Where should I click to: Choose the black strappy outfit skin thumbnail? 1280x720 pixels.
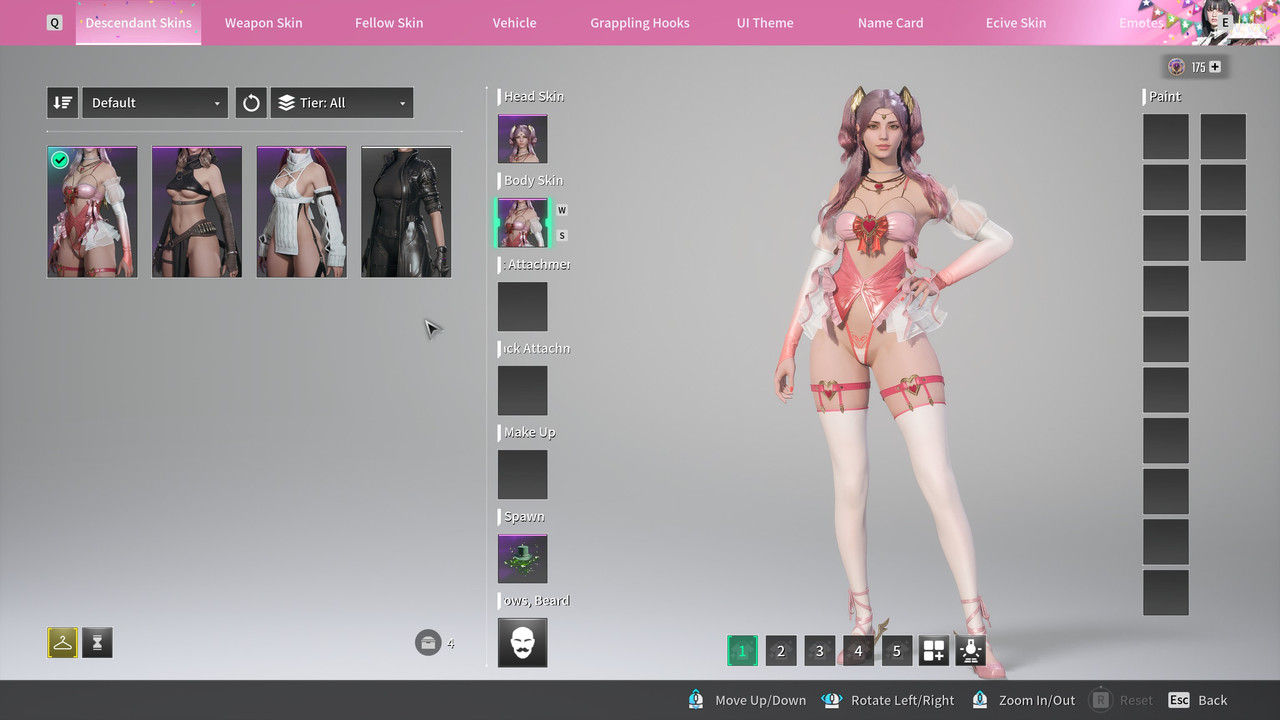click(197, 212)
